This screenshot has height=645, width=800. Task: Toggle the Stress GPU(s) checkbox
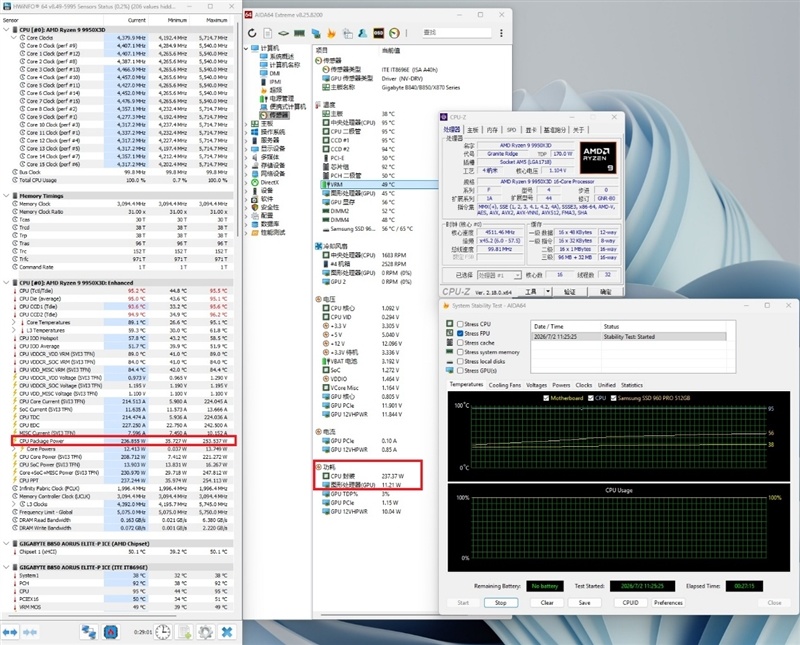[460, 370]
